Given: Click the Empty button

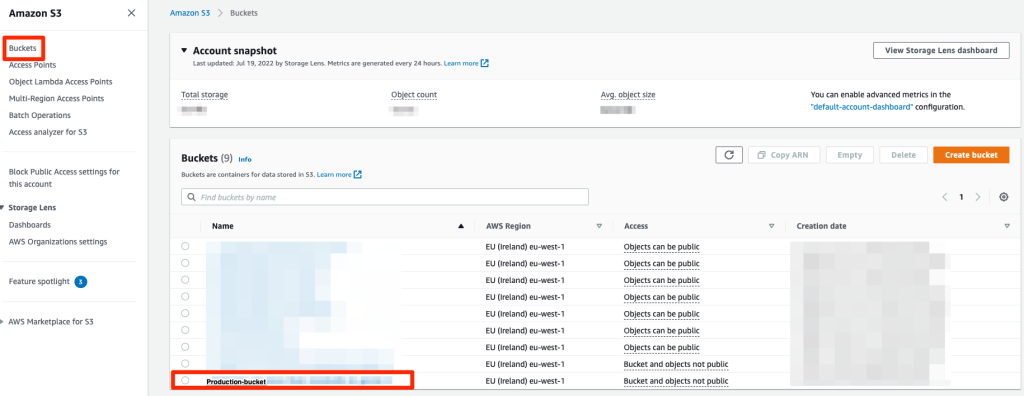Looking at the screenshot, I should pos(850,155).
